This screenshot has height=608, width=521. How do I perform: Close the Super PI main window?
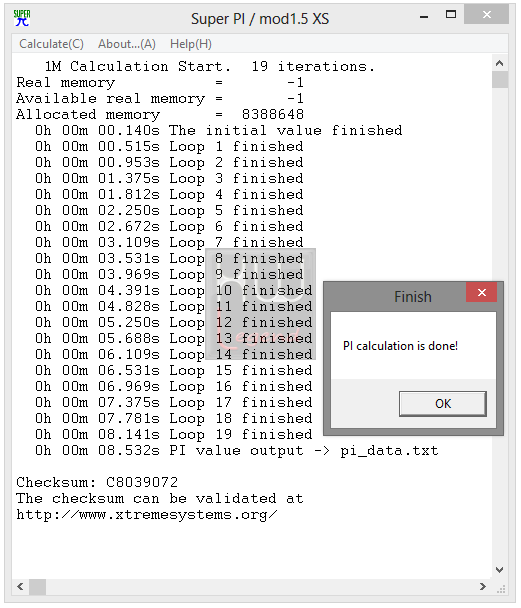point(486,15)
